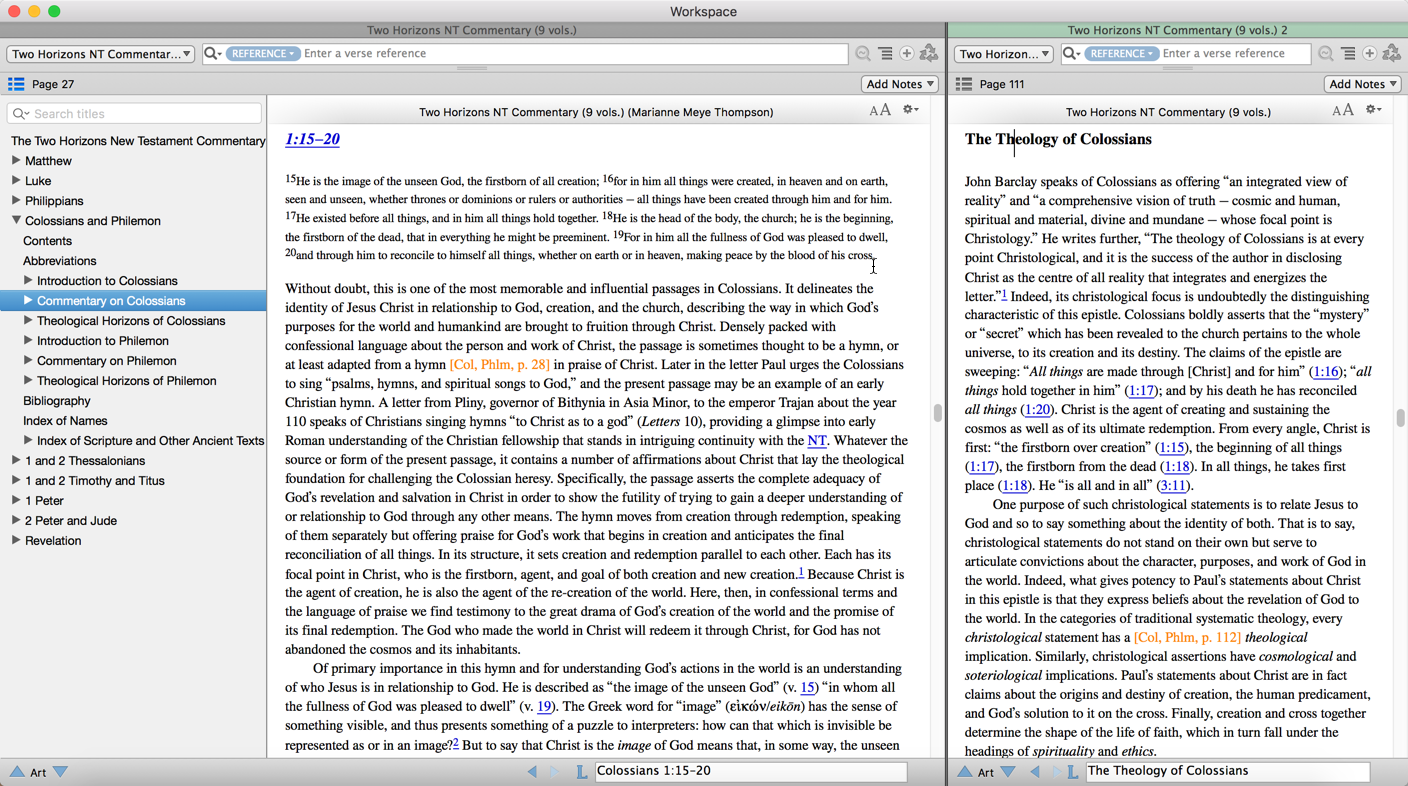Viewport: 1408px width, 786px height.
Task: Activate left tab Two Horizons NT Commentary (9 vols.)
Action: 472,30
